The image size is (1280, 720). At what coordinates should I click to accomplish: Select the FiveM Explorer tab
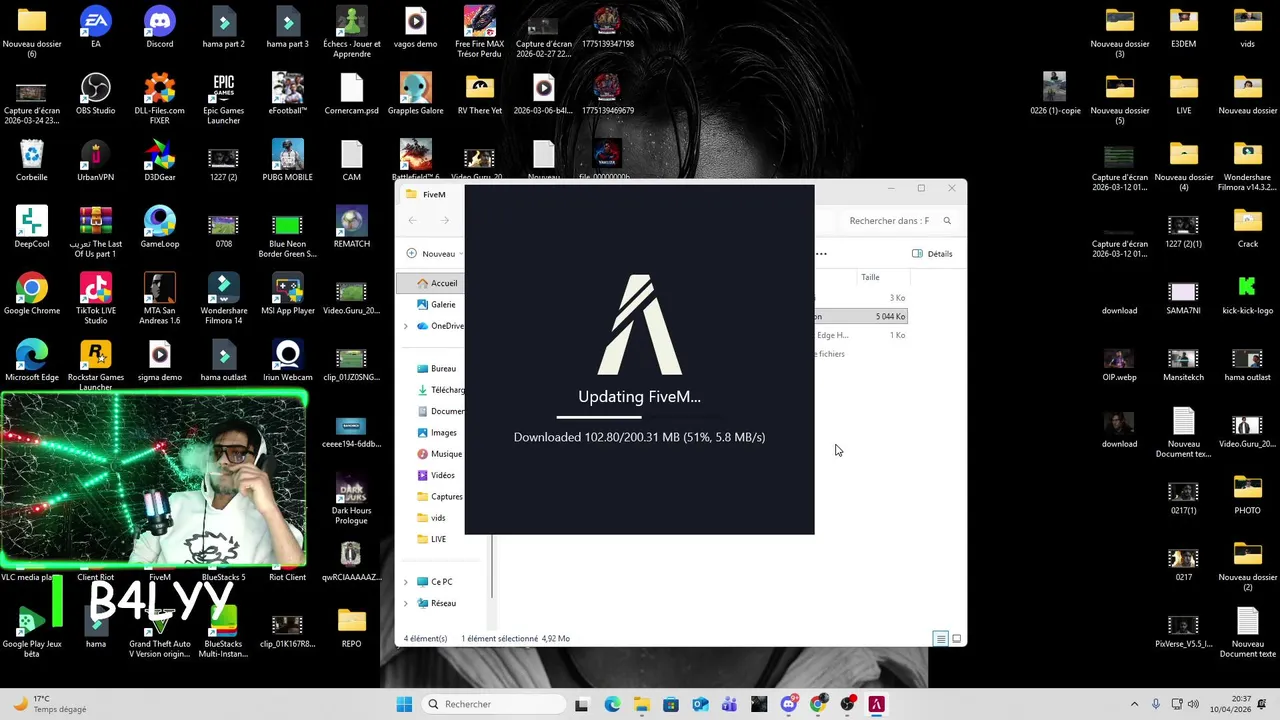433,194
